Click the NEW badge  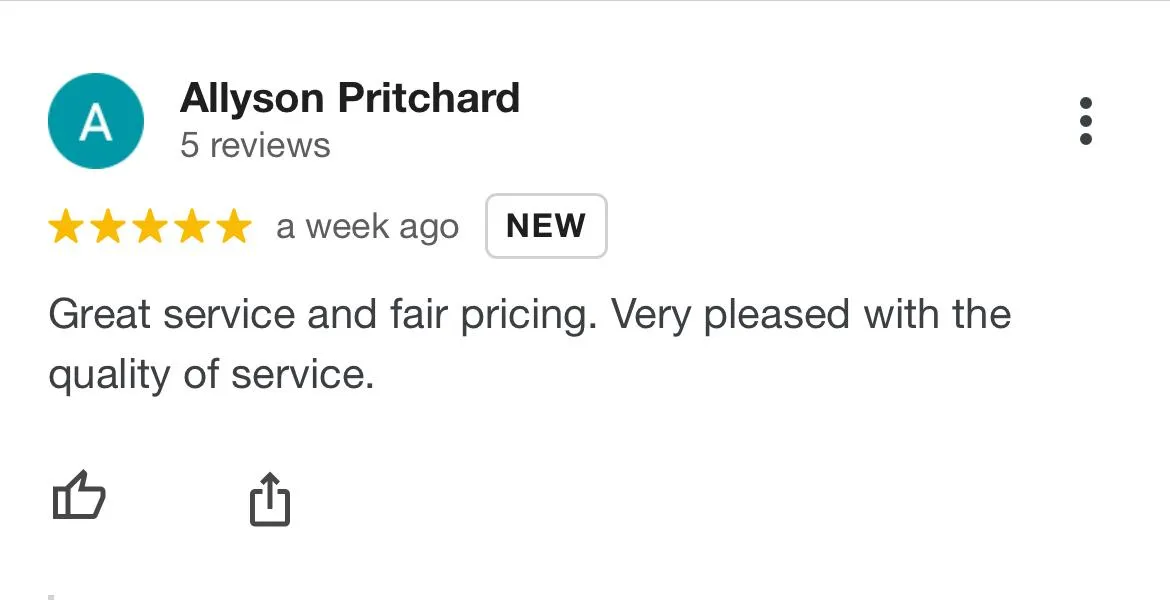pyautogui.click(x=546, y=226)
